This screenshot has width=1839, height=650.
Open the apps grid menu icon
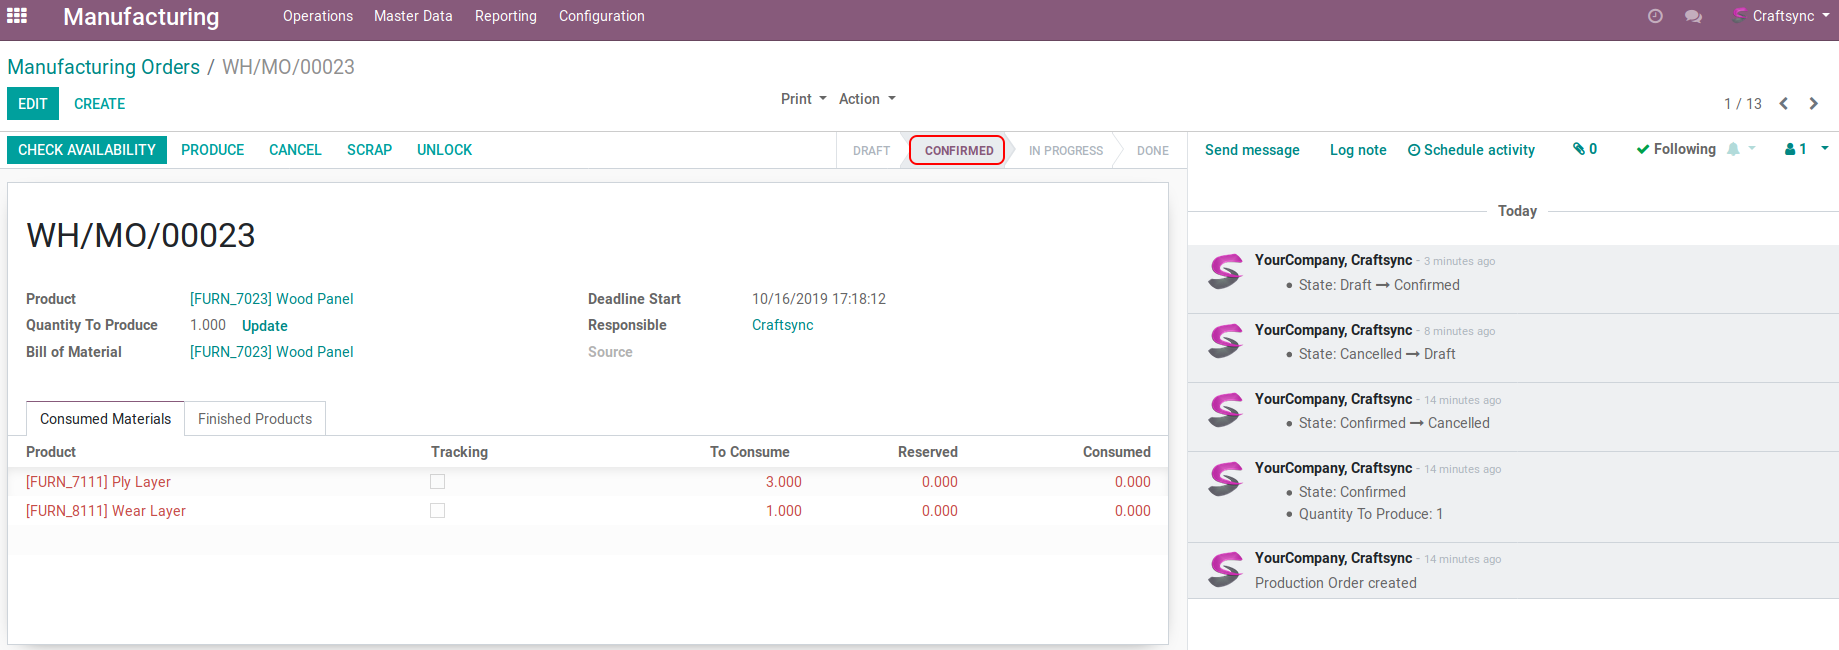tap(17, 16)
